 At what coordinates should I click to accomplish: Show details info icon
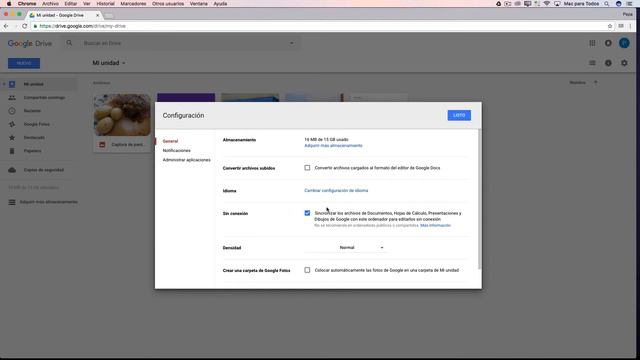(608, 63)
